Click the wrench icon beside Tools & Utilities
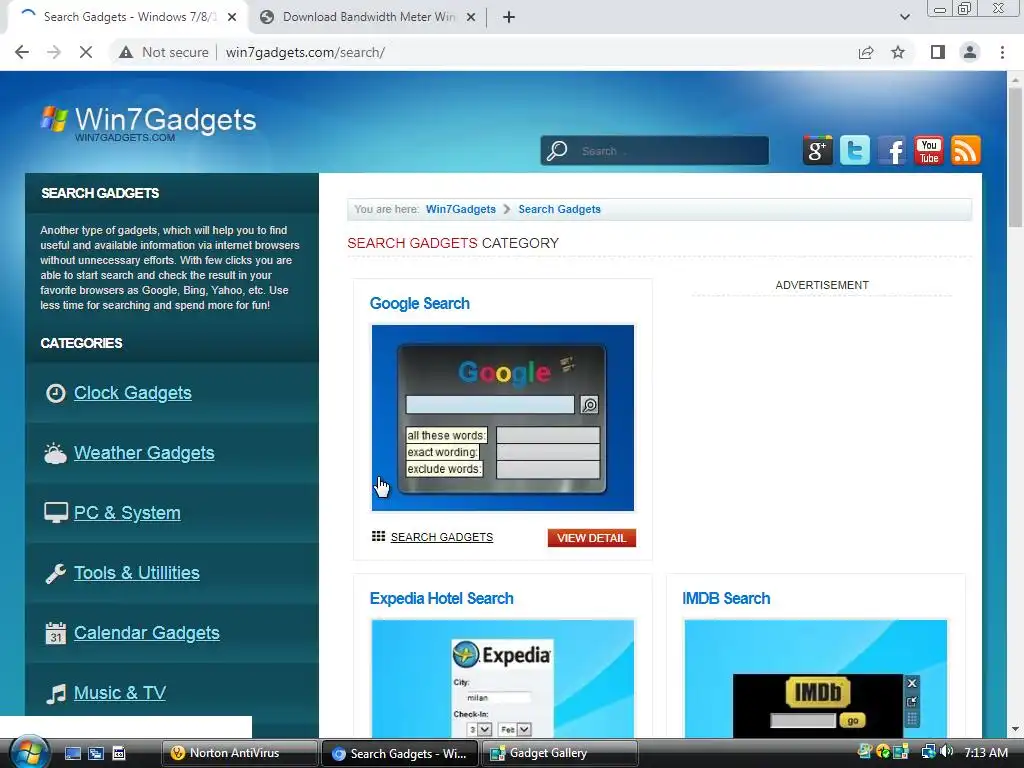Screen dimensions: 1024x768 [56, 573]
